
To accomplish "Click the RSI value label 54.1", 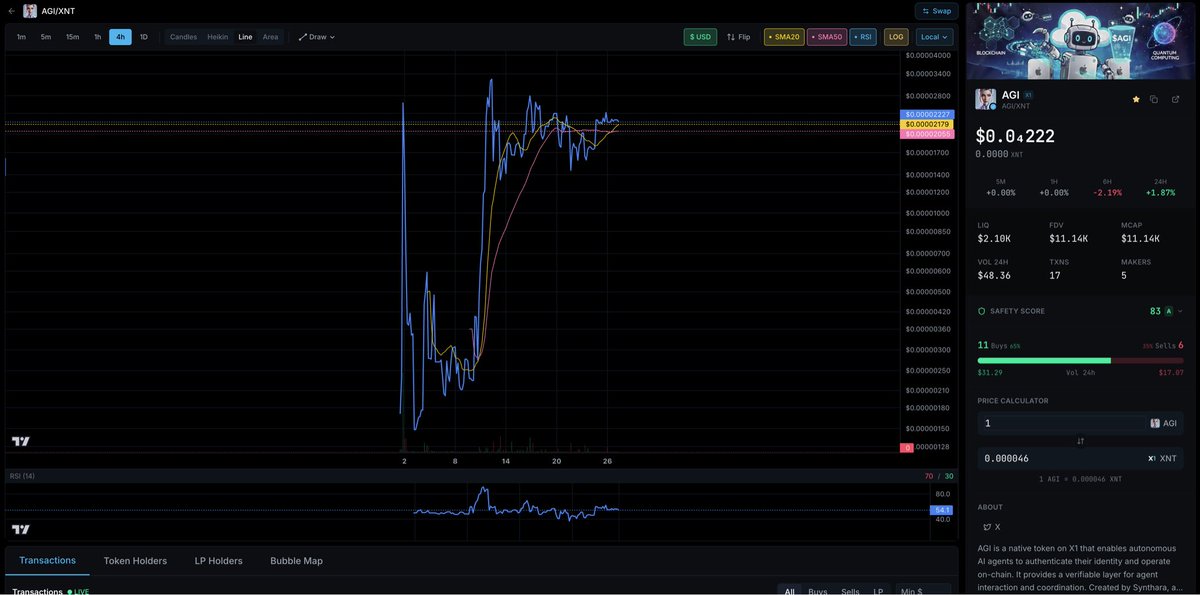I will point(941,510).
